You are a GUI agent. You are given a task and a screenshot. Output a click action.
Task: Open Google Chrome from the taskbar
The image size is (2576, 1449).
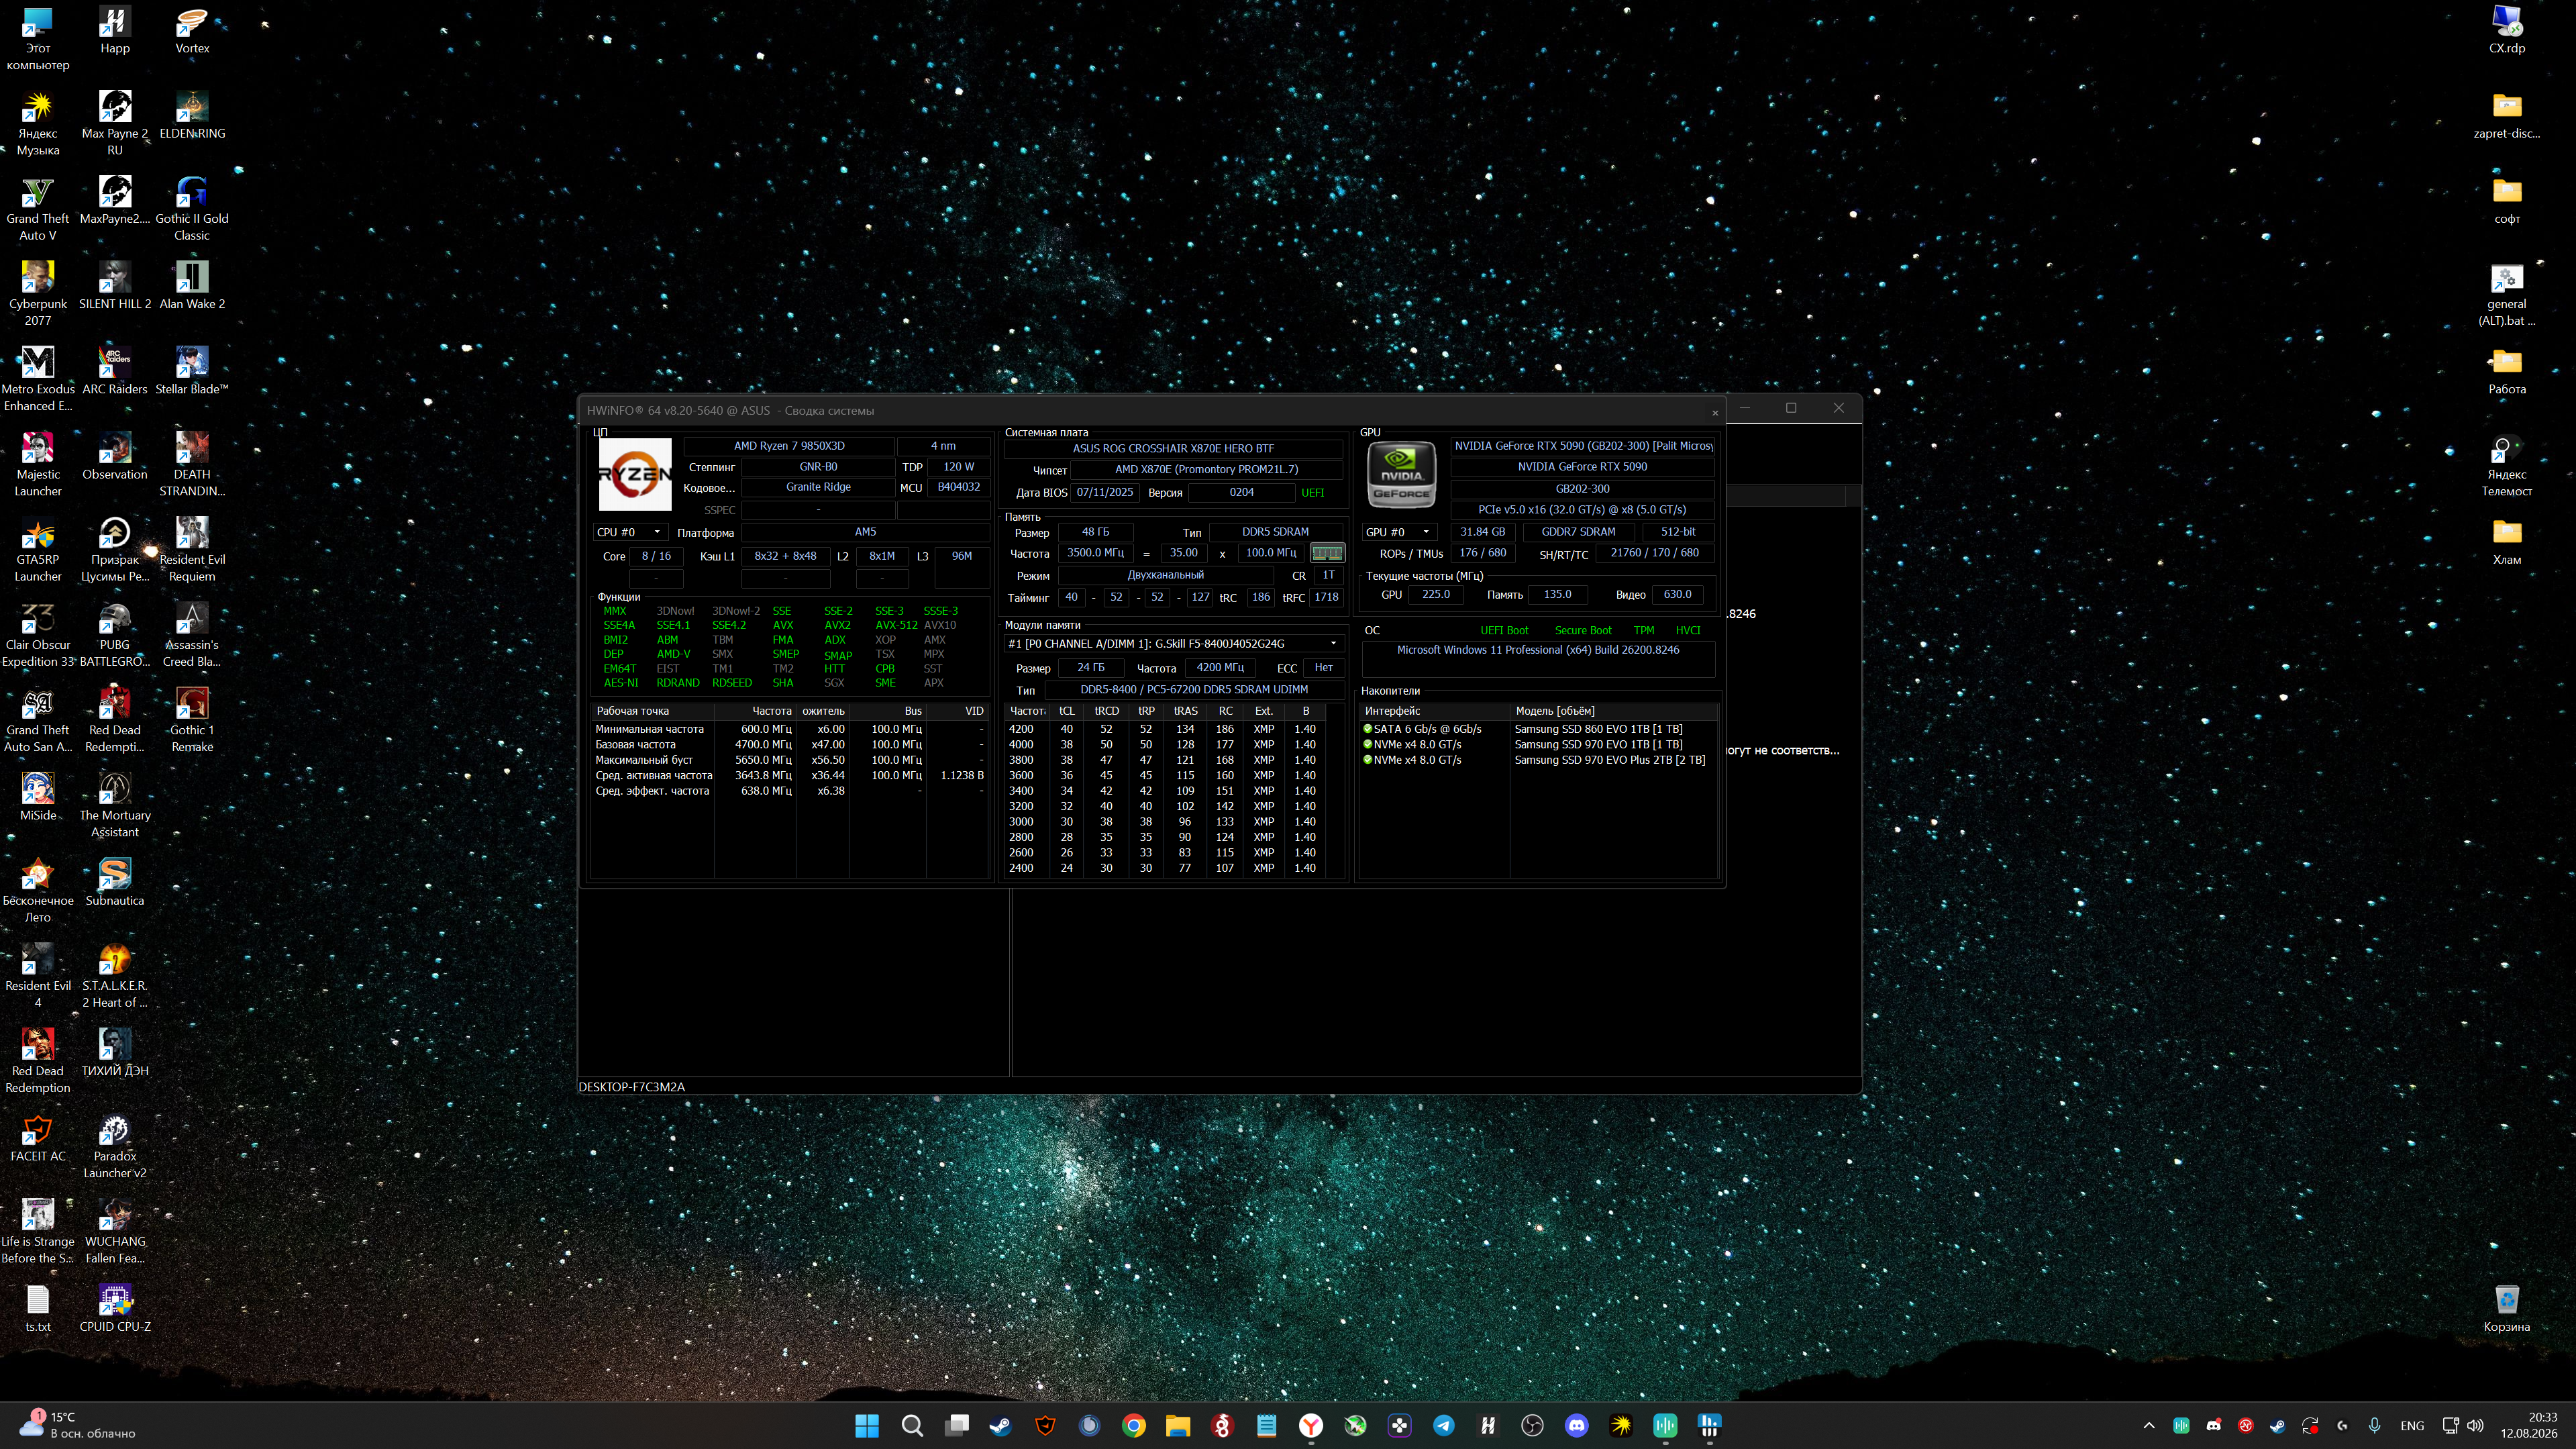tap(1134, 1426)
